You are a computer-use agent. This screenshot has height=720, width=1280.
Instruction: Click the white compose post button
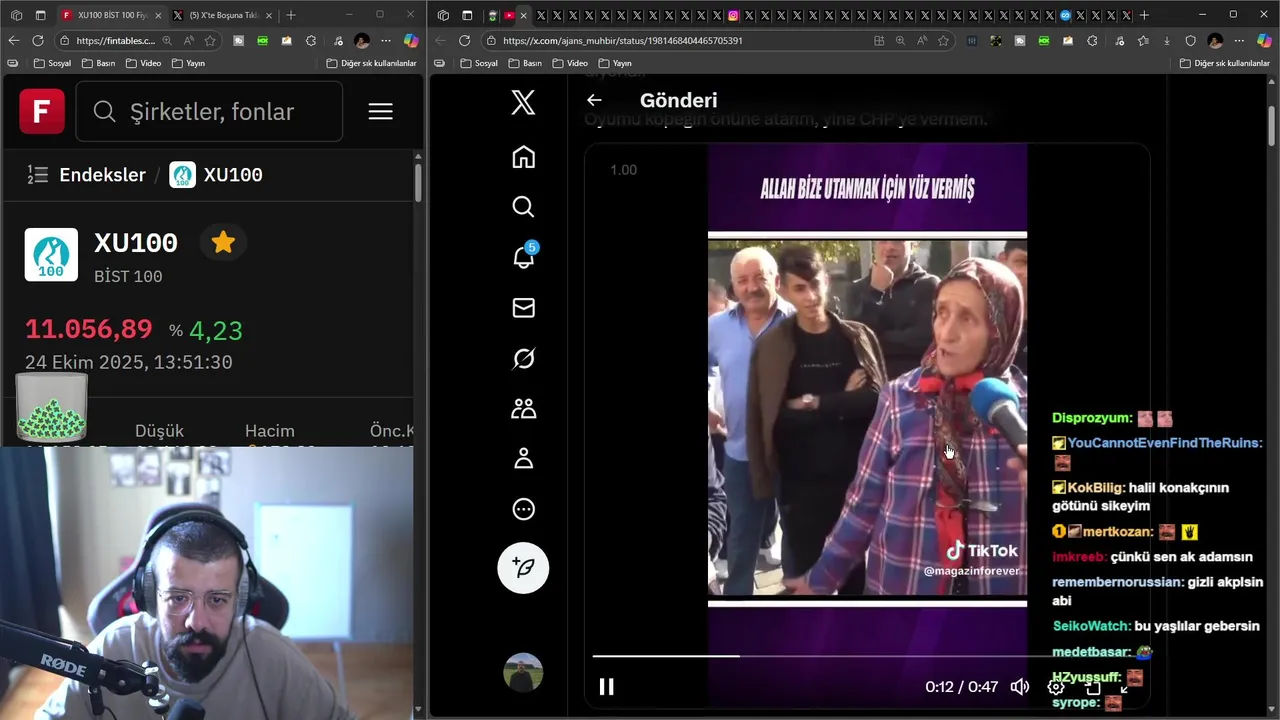click(523, 567)
